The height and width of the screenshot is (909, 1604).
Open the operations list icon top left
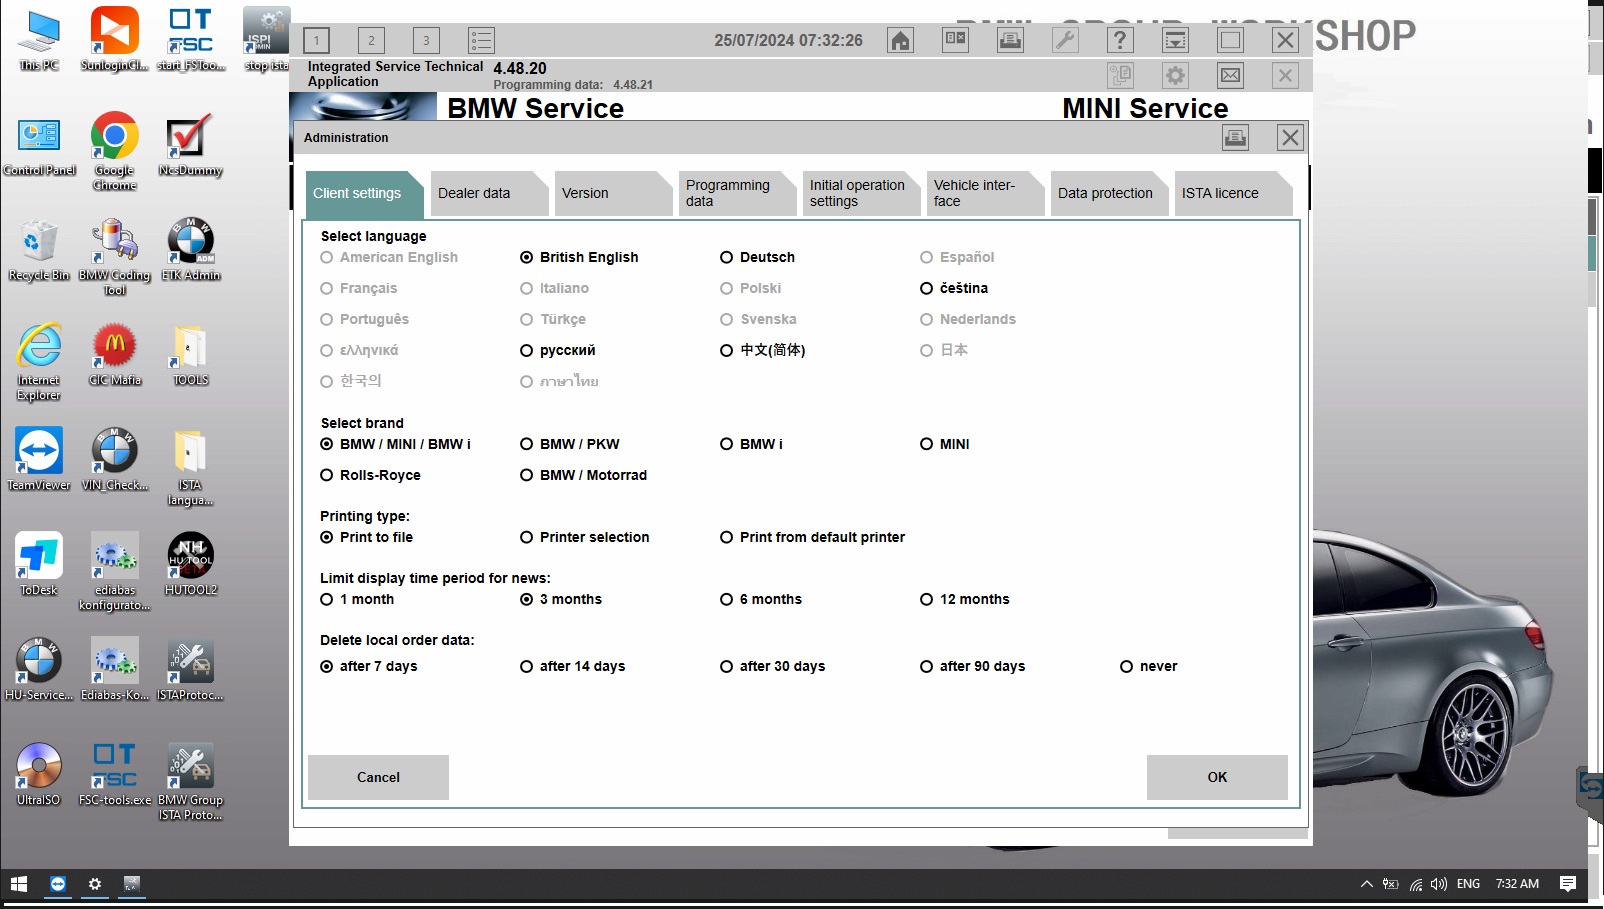(481, 40)
